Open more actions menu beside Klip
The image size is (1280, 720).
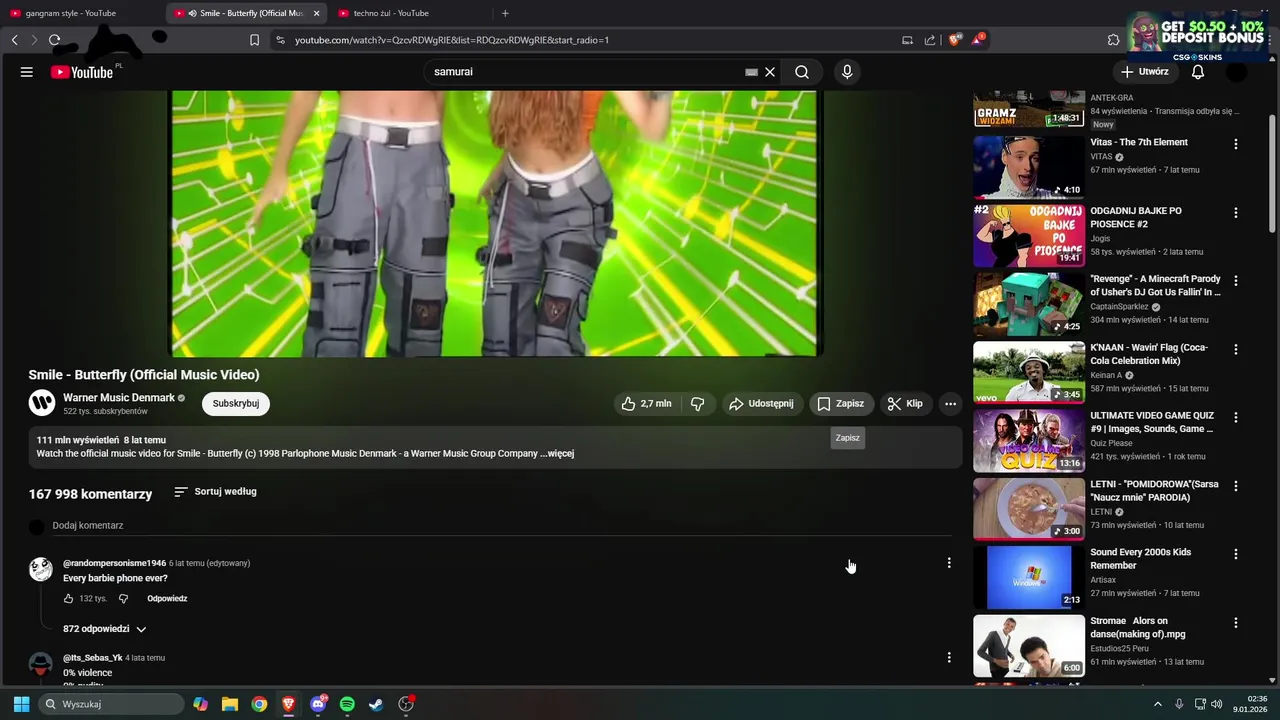point(950,404)
